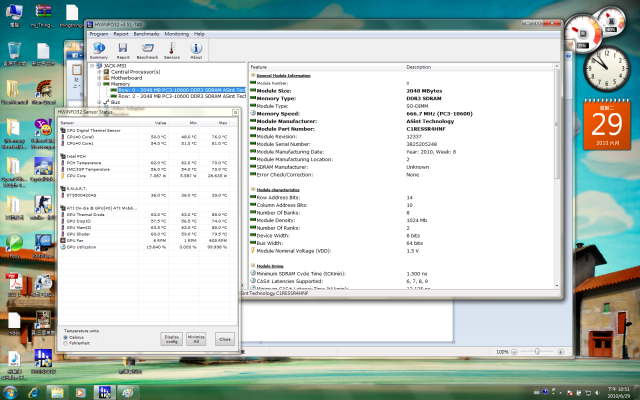Select the Fahrenheit temperature unit

click(x=65, y=343)
